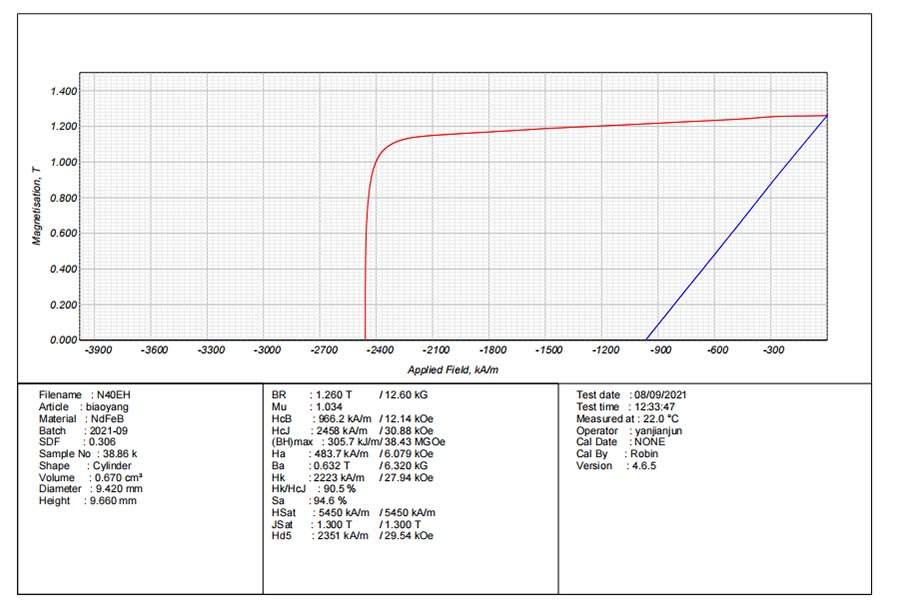Click the Magnetisation, T axis title
The height and width of the screenshot is (616, 900).
(37, 206)
